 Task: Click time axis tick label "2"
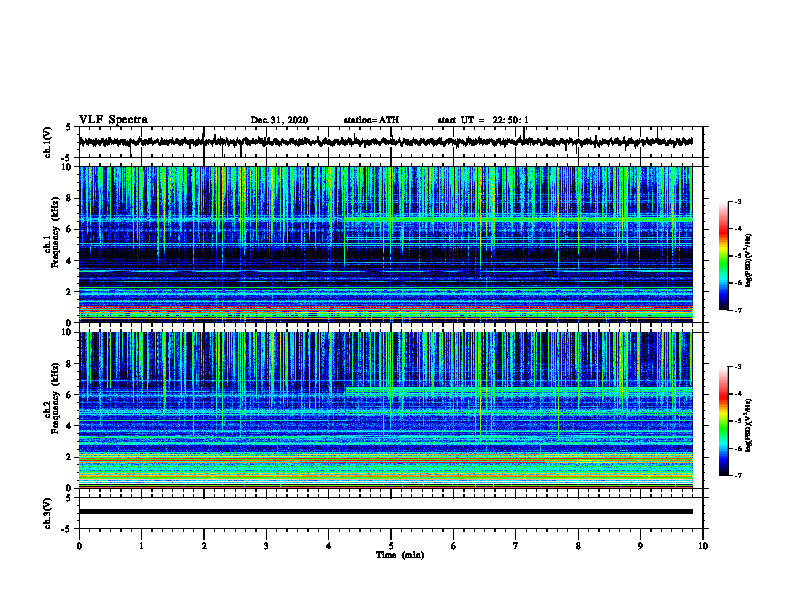click(x=204, y=546)
